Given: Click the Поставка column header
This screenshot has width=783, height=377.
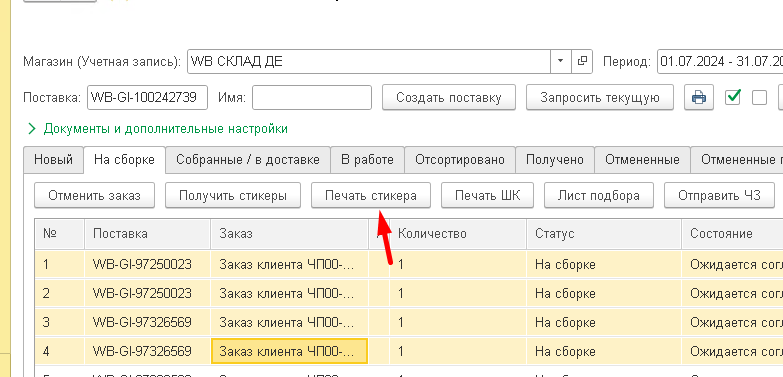Looking at the screenshot, I should tap(147, 234).
